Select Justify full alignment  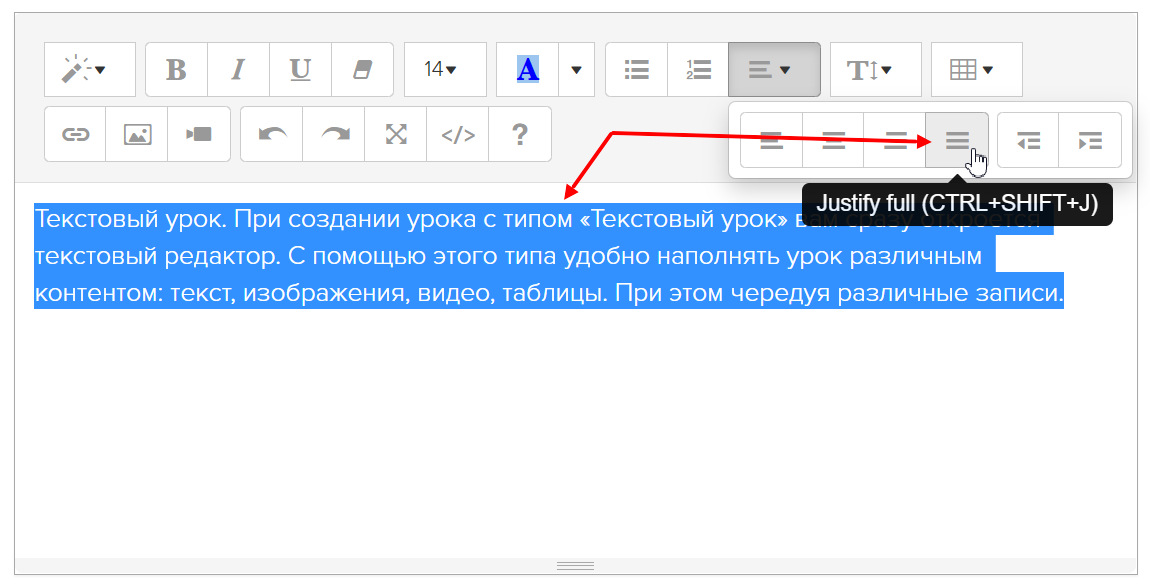point(957,140)
